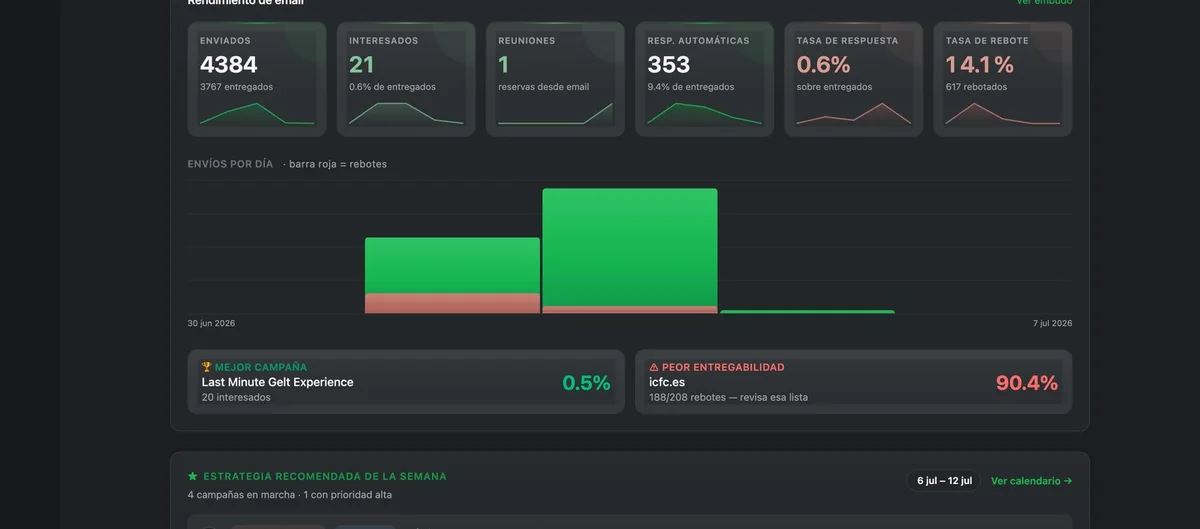Click the thin flat green bar in the chart
The width and height of the screenshot is (1200, 529).
tap(807, 312)
